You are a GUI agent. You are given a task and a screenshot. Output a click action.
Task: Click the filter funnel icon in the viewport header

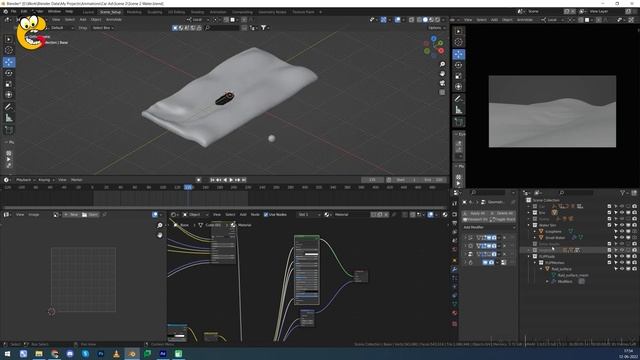(x=264, y=28)
